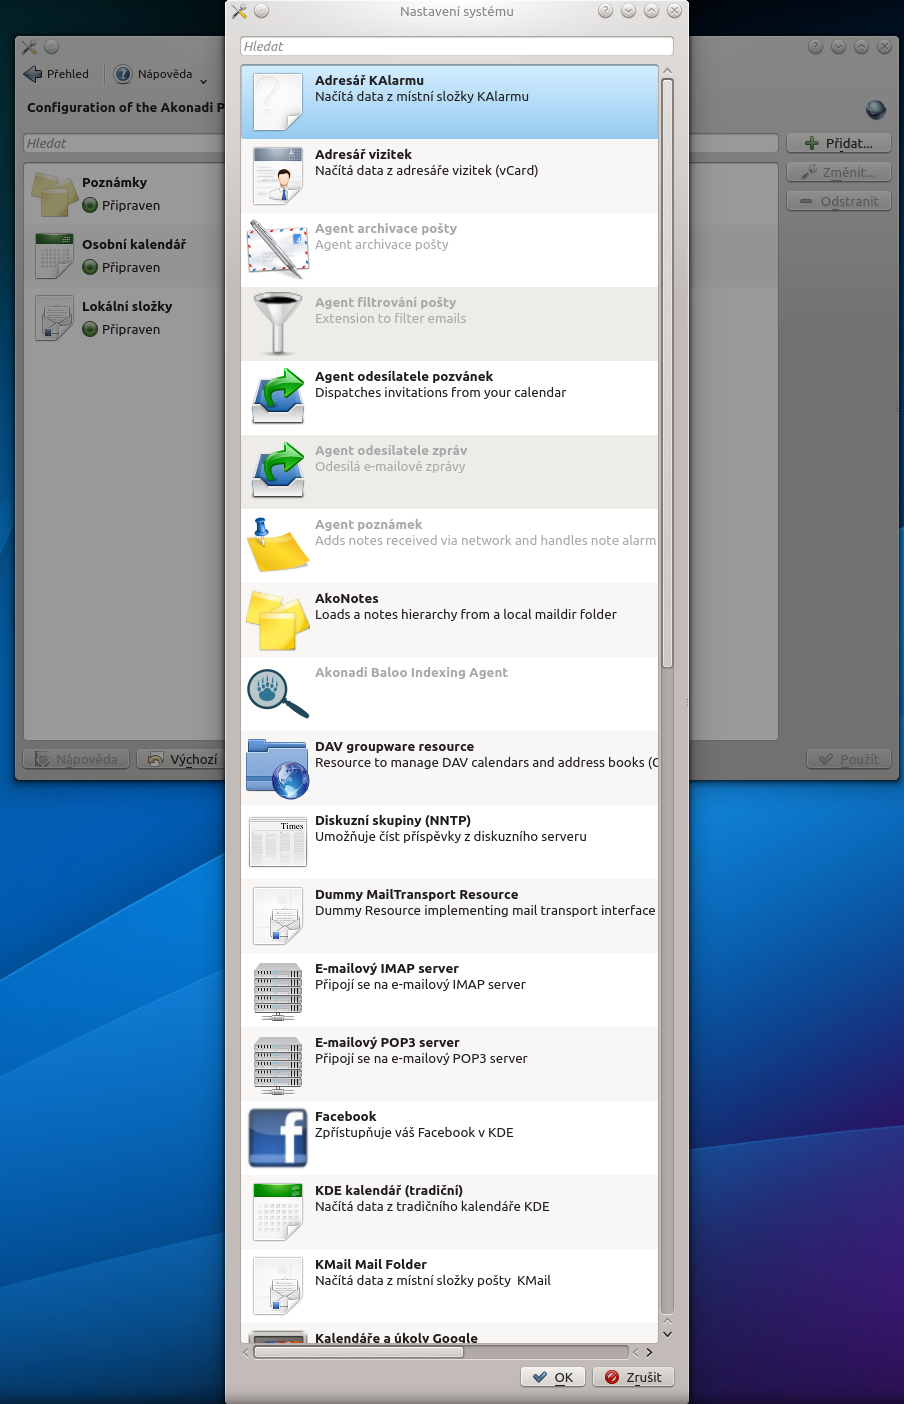The width and height of the screenshot is (904, 1404).
Task: Click the Agent archivace pošty envelope icon
Action: (x=277, y=248)
